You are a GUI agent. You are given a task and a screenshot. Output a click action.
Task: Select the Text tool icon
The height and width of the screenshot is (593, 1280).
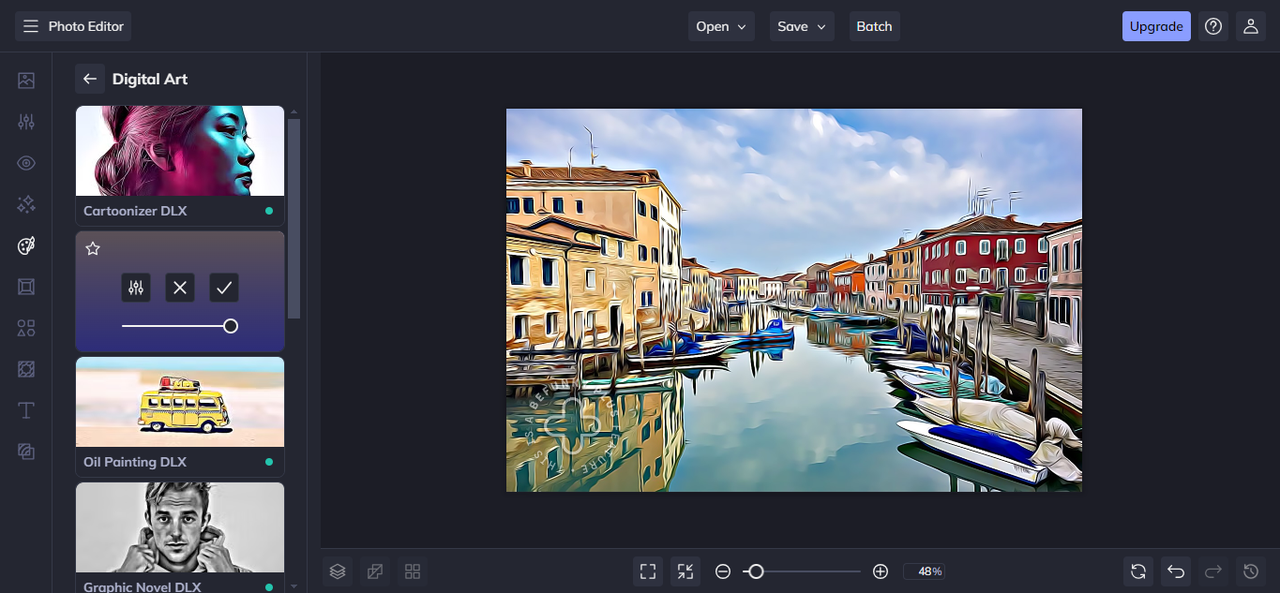[x=26, y=410]
